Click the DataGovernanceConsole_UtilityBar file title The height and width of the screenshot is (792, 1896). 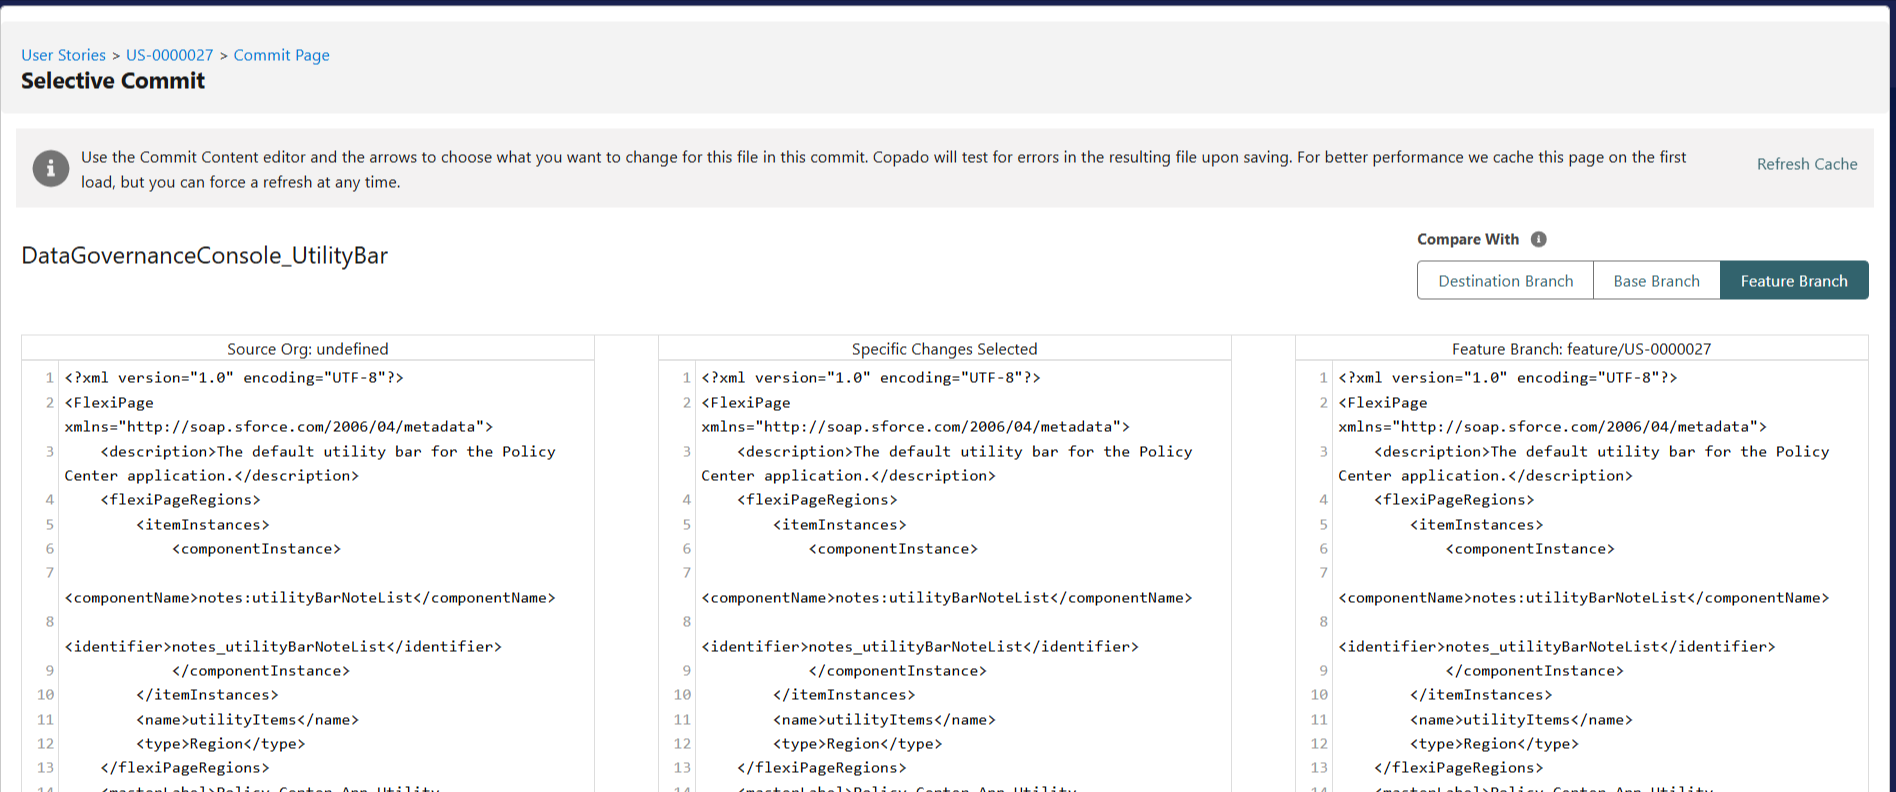tap(204, 256)
